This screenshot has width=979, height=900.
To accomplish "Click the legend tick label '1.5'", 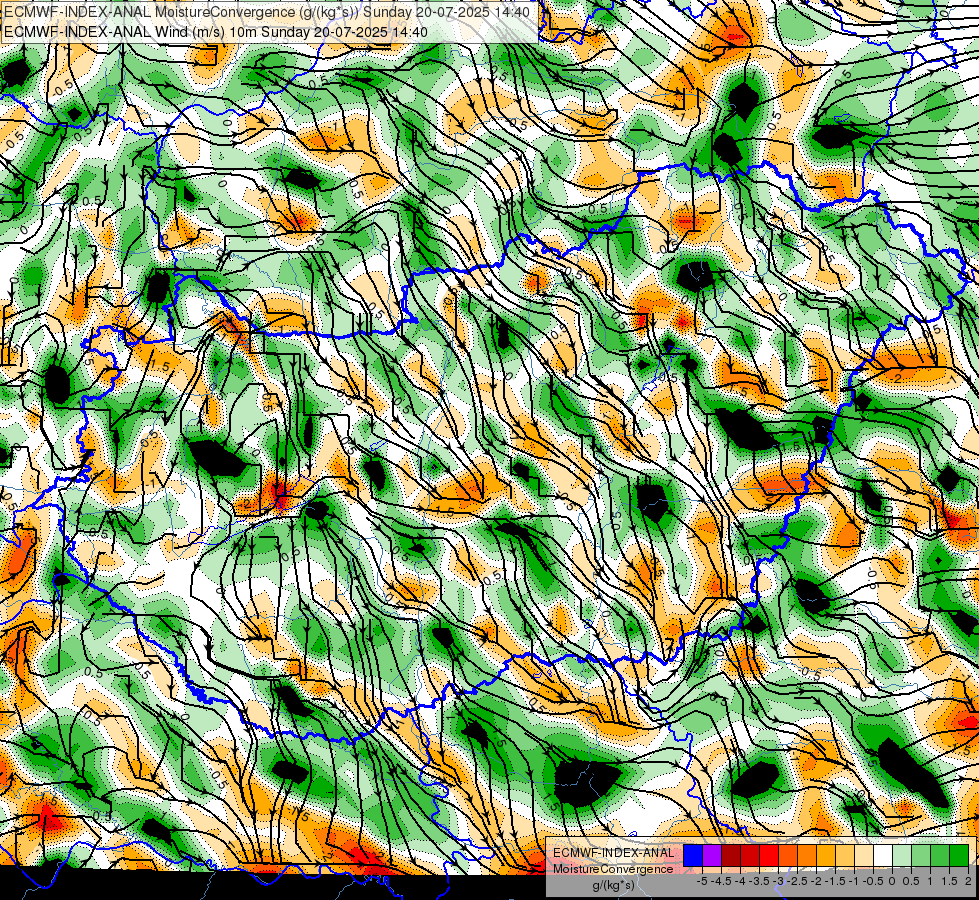I will point(949,881).
